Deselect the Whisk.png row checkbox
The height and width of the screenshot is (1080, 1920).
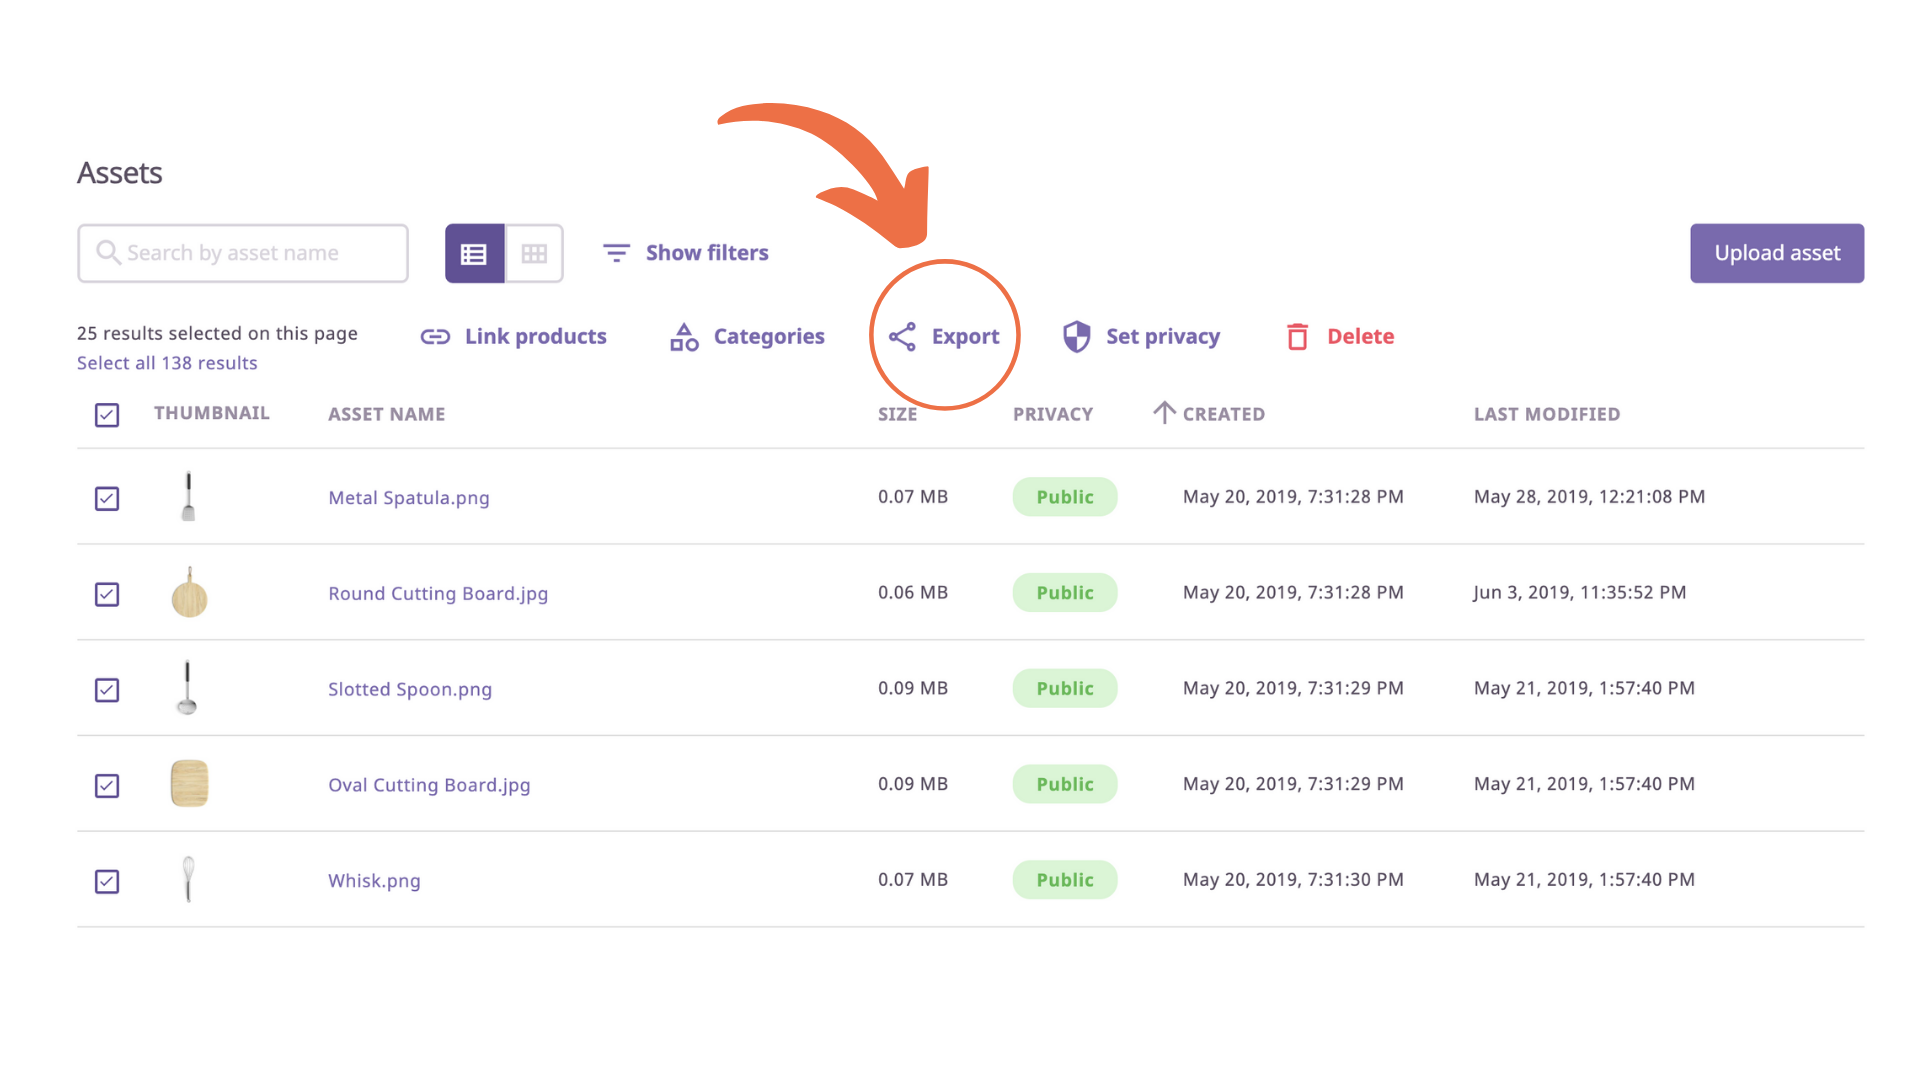pyautogui.click(x=107, y=881)
